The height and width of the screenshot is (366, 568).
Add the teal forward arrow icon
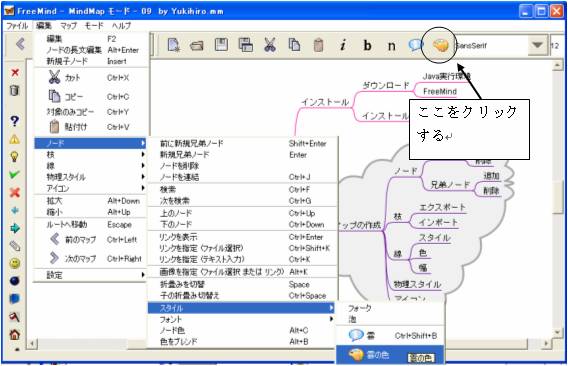click(14, 228)
